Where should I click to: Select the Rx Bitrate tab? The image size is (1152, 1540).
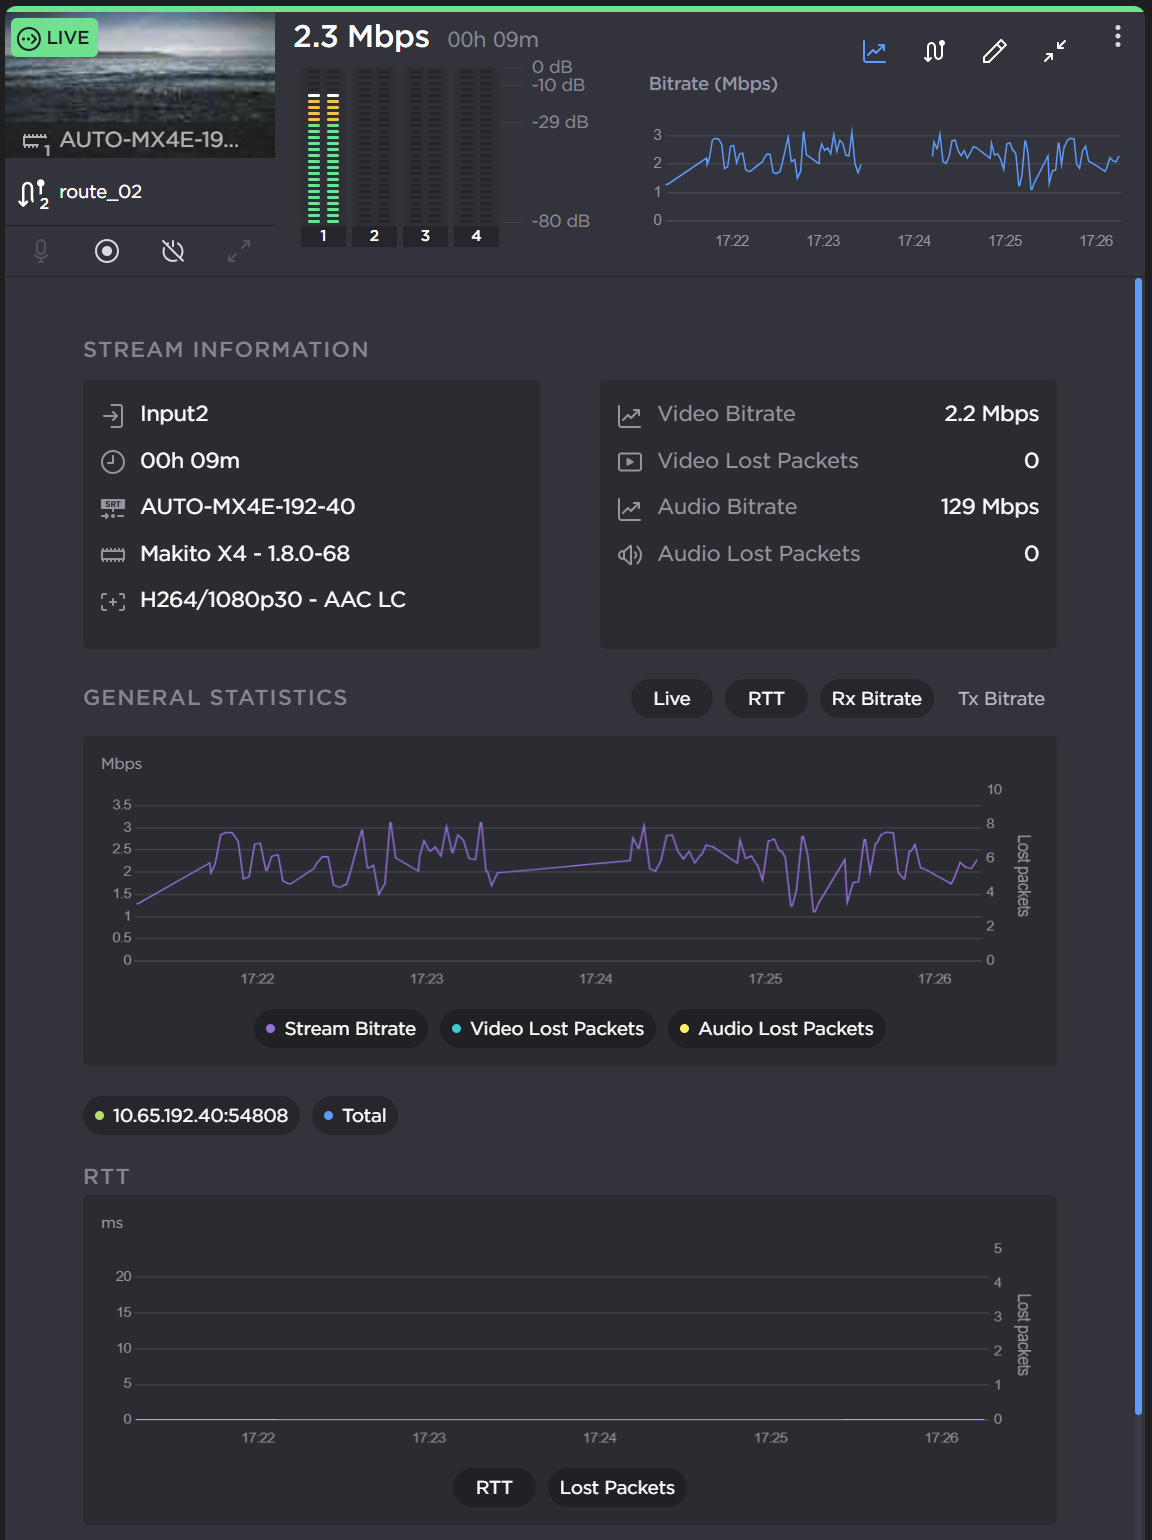[876, 698]
